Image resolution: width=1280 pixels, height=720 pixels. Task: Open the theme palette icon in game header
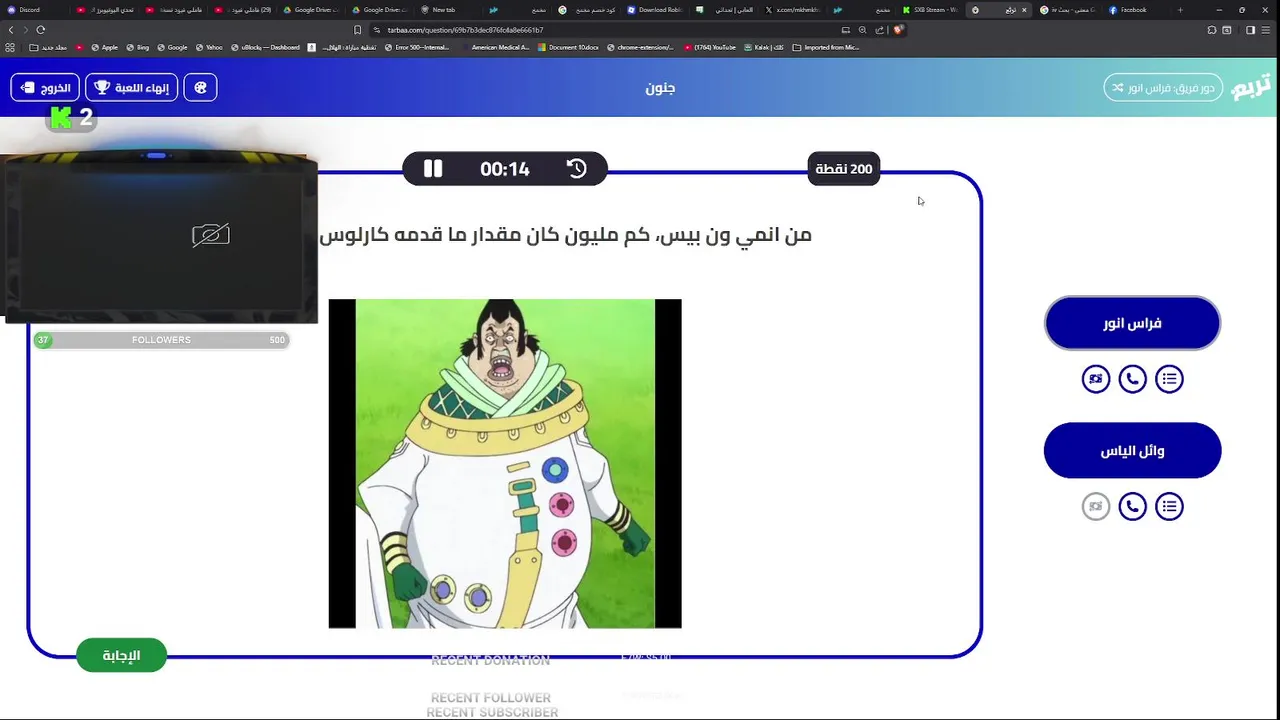click(200, 88)
